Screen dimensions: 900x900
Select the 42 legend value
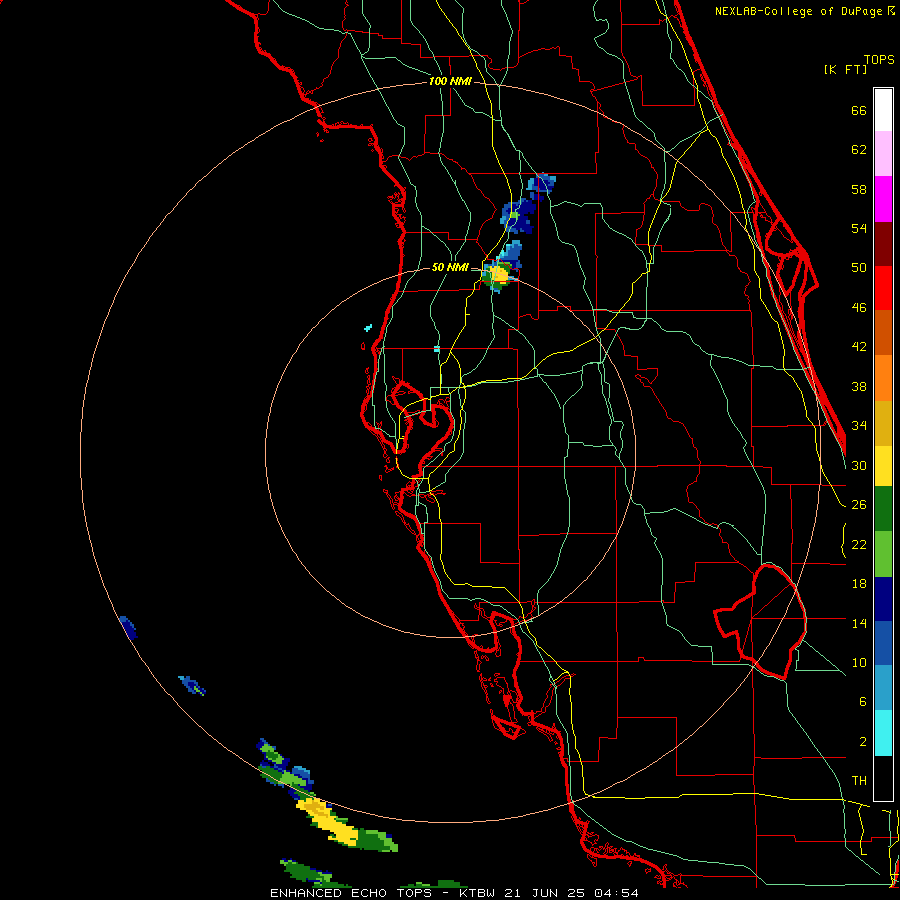tap(859, 347)
